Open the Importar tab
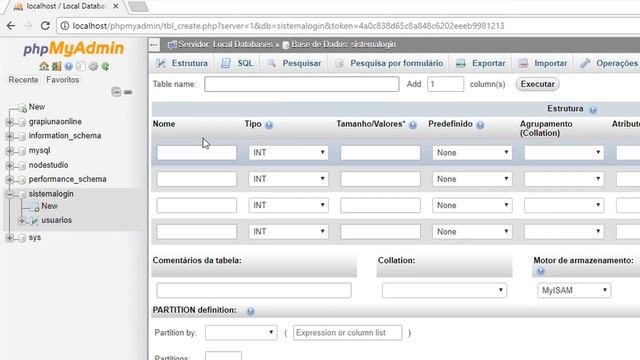Image resolution: width=640 pixels, height=360 pixels. click(x=543, y=63)
